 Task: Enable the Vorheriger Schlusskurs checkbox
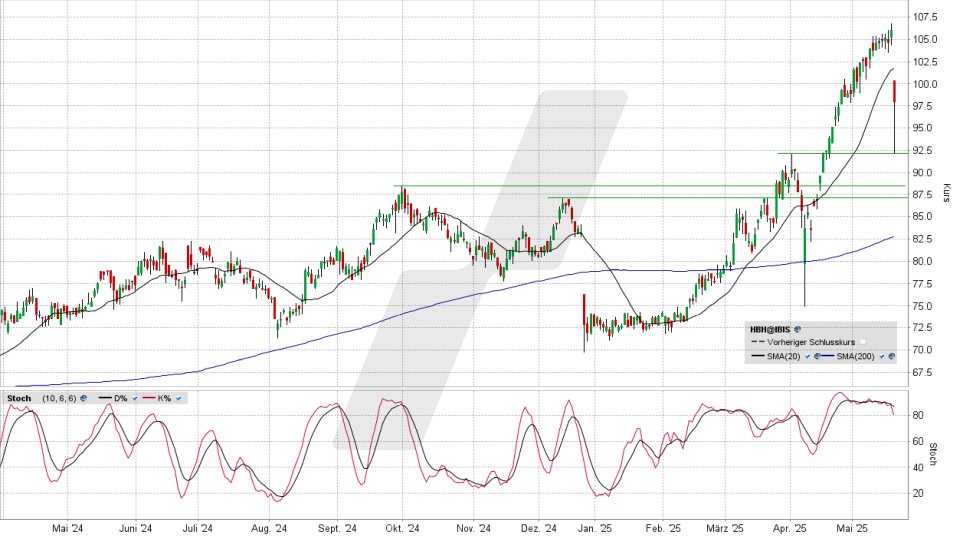pos(862,342)
